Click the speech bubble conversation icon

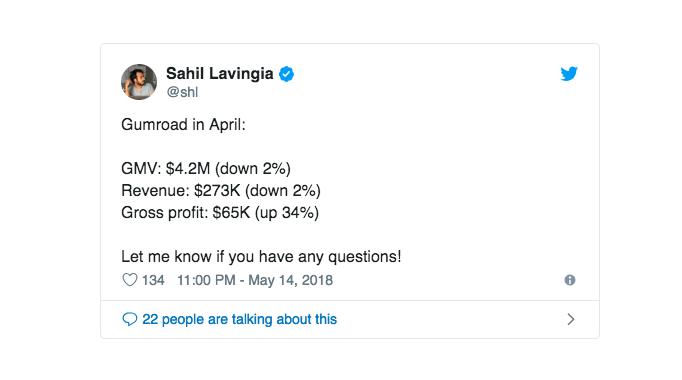[x=130, y=319]
